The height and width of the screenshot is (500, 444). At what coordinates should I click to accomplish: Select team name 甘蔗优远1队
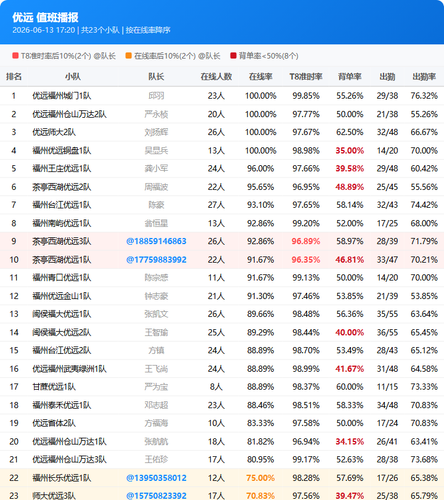click(x=54, y=387)
